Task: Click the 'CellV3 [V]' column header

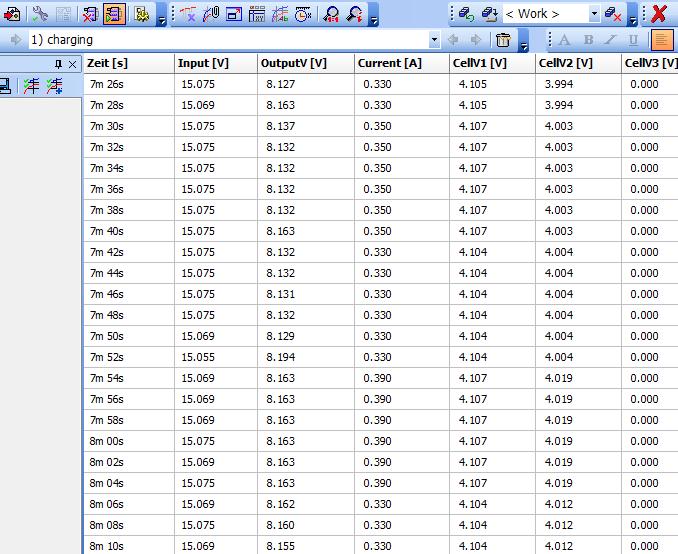Action: [x=650, y=63]
